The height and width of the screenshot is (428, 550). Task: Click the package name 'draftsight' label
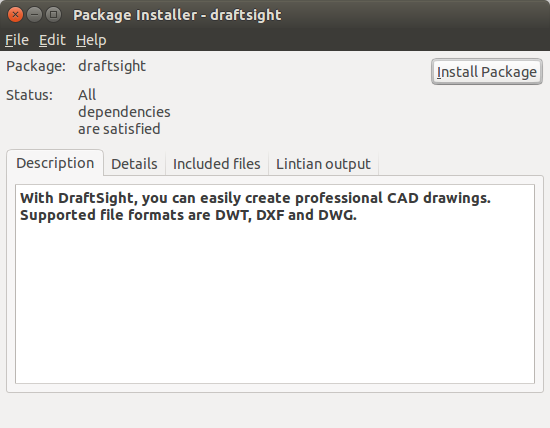click(x=112, y=66)
